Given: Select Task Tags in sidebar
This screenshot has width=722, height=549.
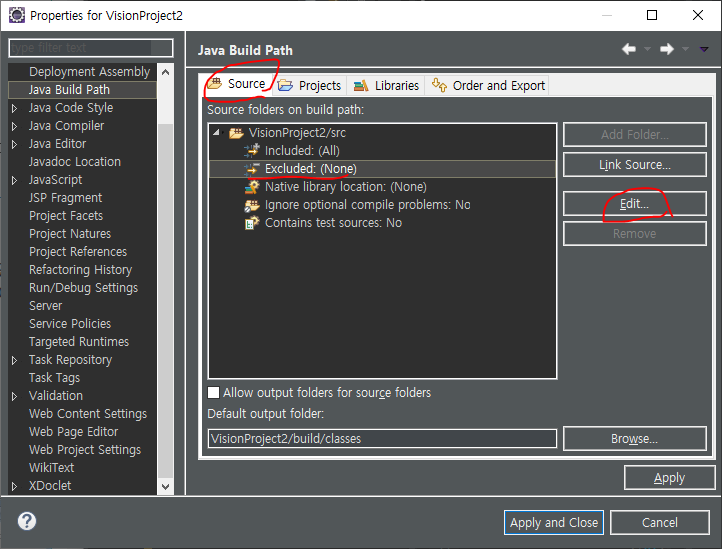Looking at the screenshot, I should point(54,378).
